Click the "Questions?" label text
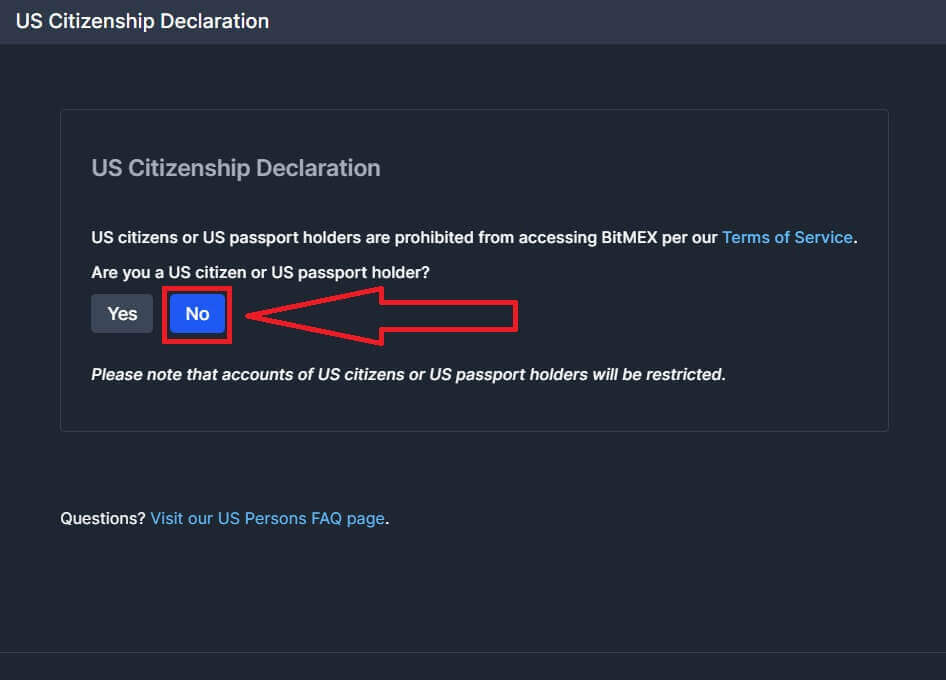Image resolution: width=946 pixels, height=680 pixels. pos(103,519)
